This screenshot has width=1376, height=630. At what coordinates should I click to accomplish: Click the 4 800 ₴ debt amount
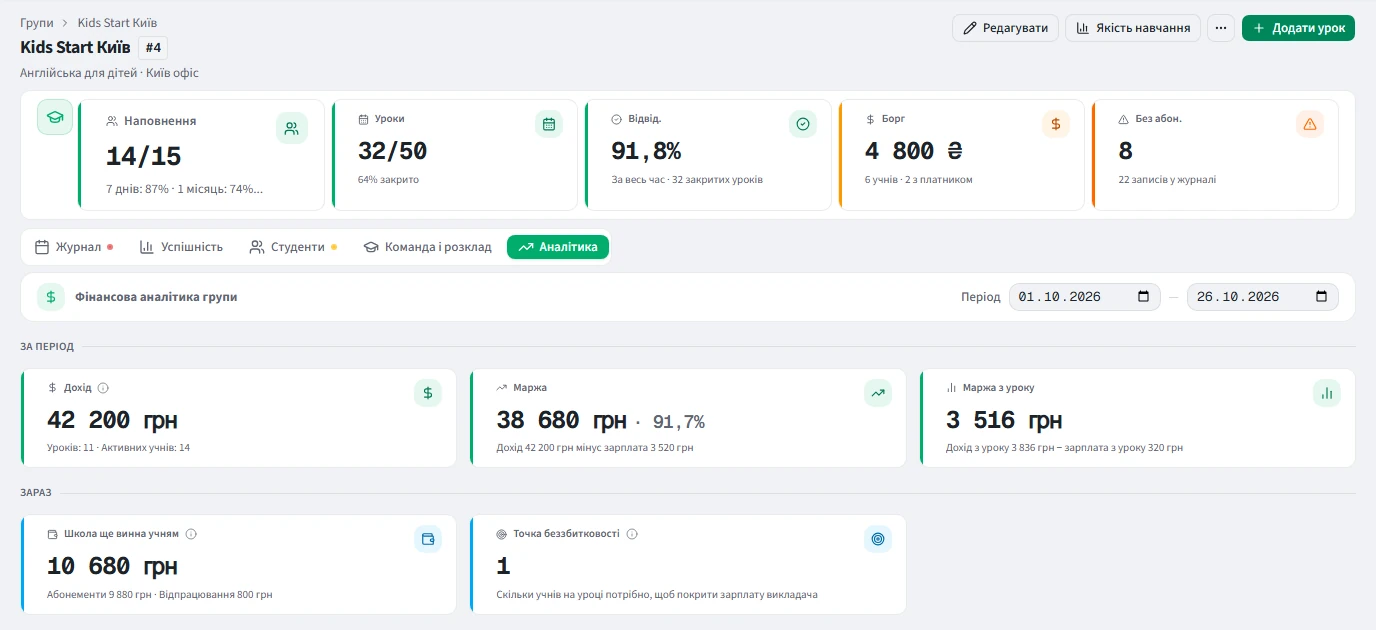click(x=913, y=151)
